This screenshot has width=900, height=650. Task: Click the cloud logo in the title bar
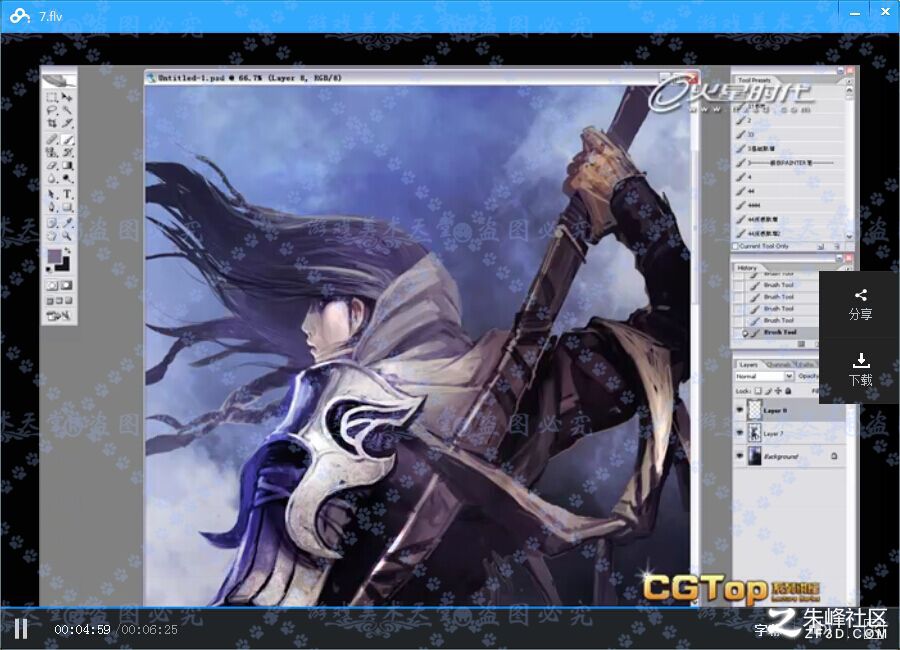pos(20,16)
